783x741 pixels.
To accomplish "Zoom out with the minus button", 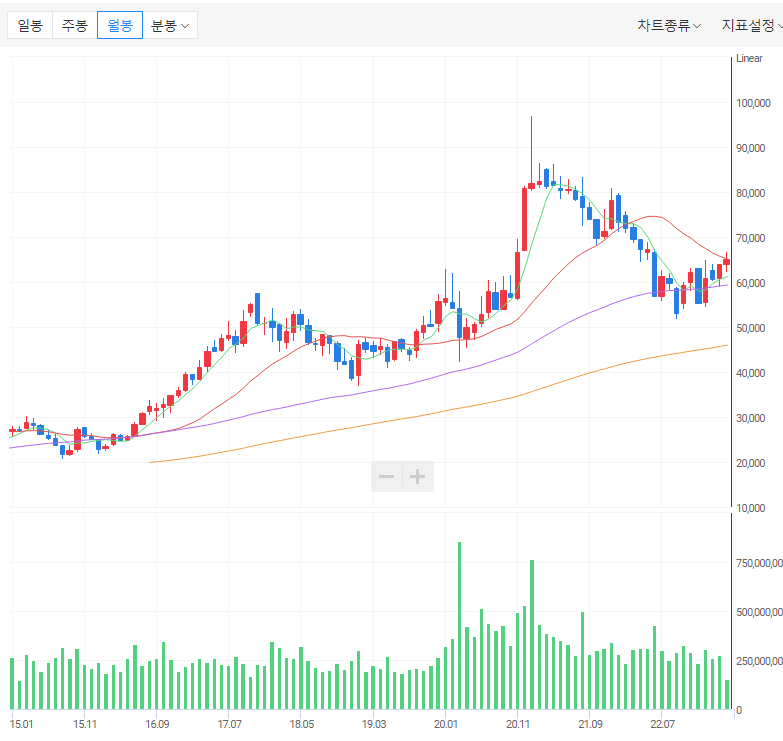I will tap(387, 476).
